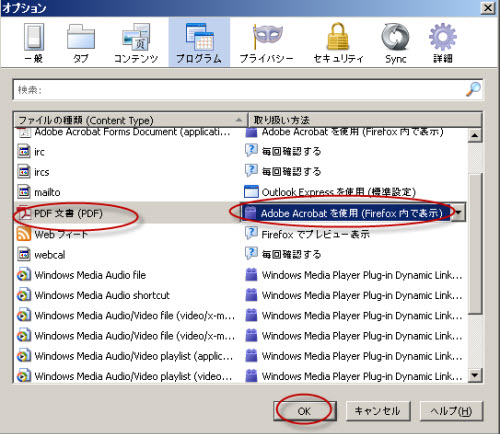The width and height of the screenshot is (500, 434).
Task: Open the Sync settings panel
Action: [x=396, y=43]
